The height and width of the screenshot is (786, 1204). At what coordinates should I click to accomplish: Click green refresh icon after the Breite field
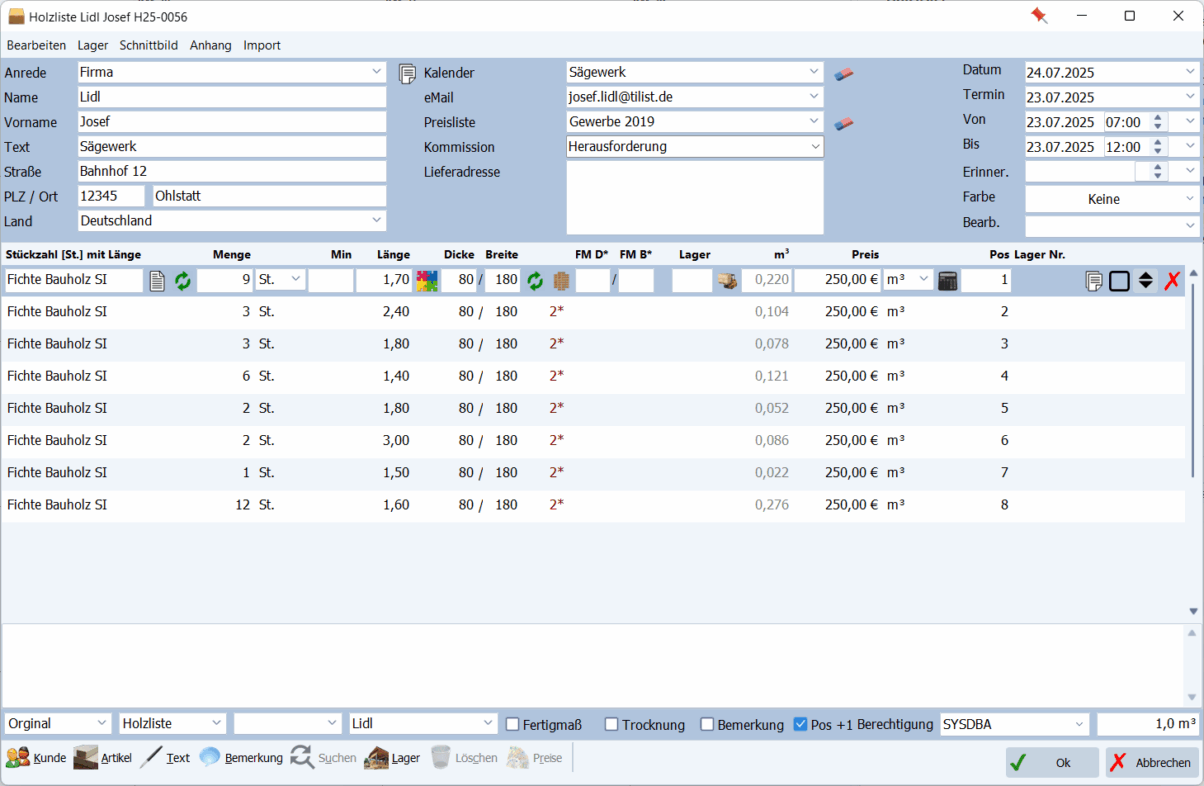tap(535, 281)
